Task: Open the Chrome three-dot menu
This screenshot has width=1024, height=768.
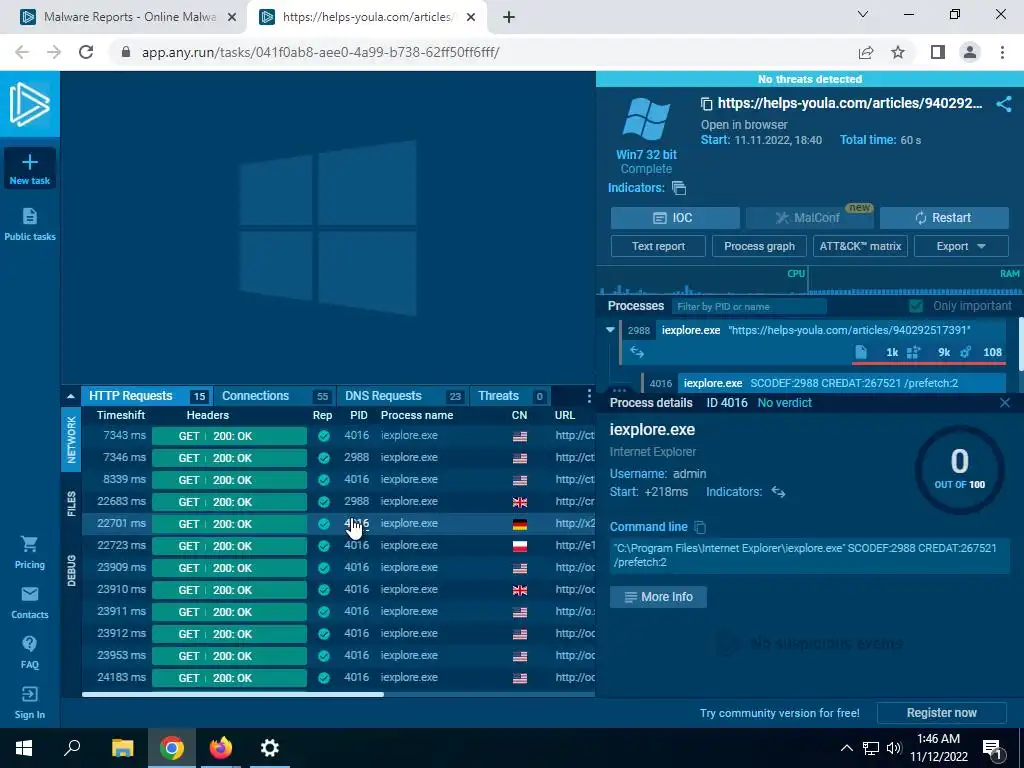Action: 1002,52
